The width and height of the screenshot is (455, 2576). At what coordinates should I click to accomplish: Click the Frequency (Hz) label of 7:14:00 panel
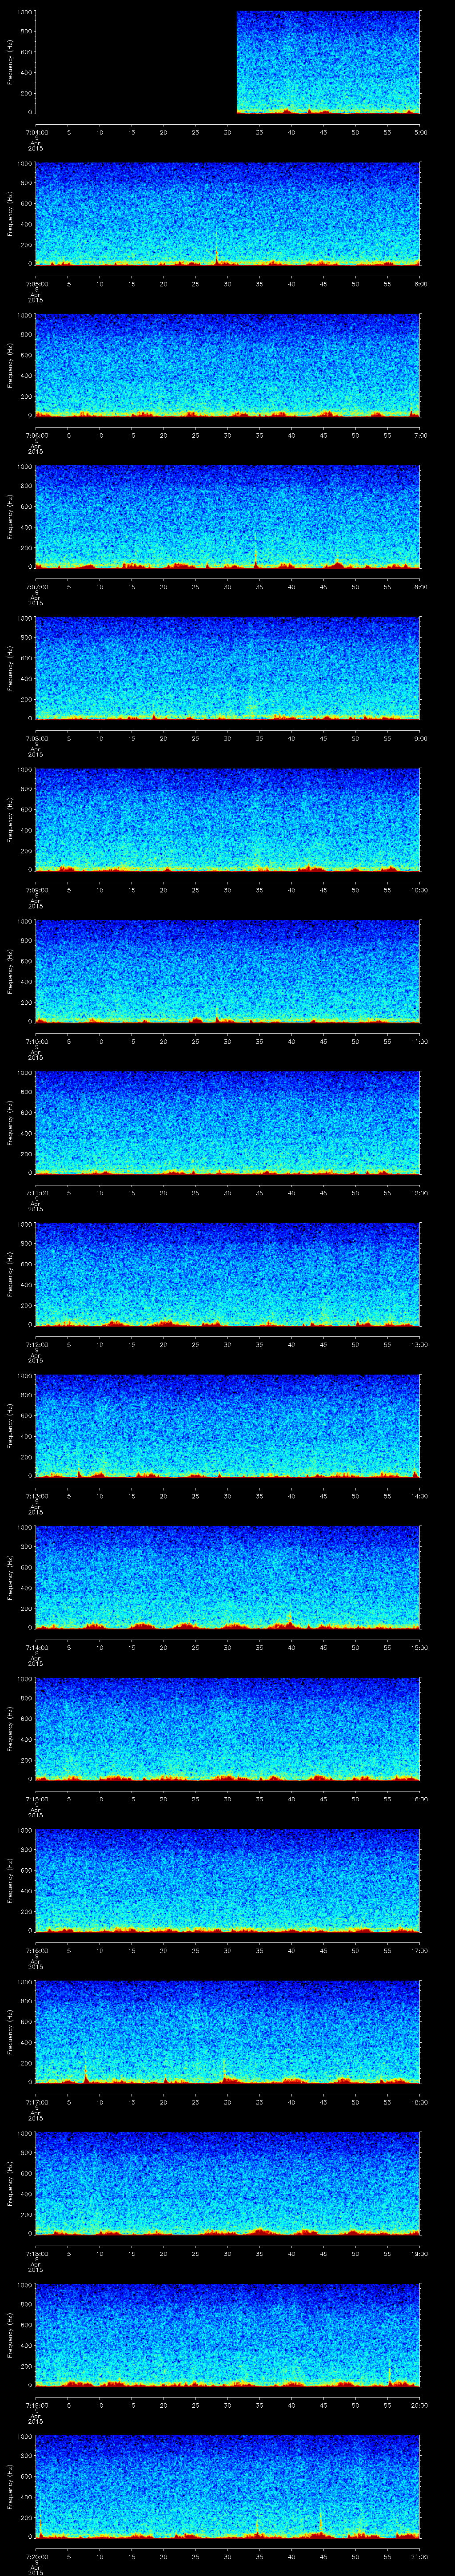[11, 1577]
